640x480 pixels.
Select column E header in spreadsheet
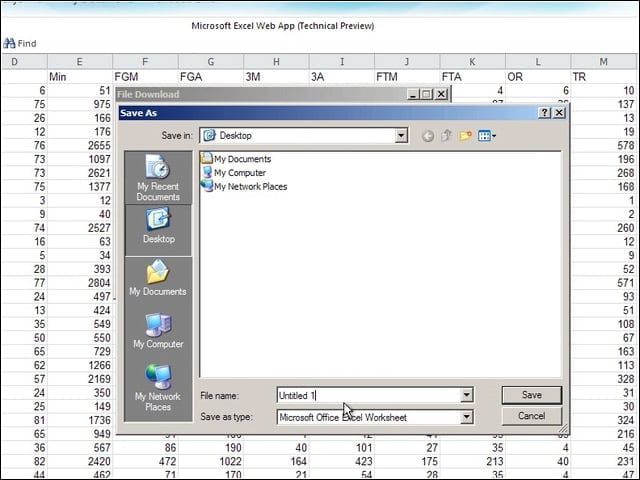(x=80, y=62)
